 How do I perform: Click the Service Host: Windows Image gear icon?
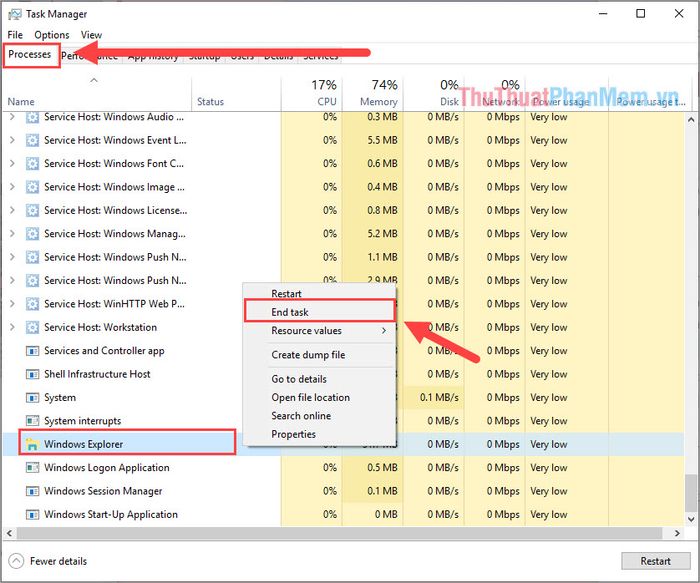pos(32,187)
